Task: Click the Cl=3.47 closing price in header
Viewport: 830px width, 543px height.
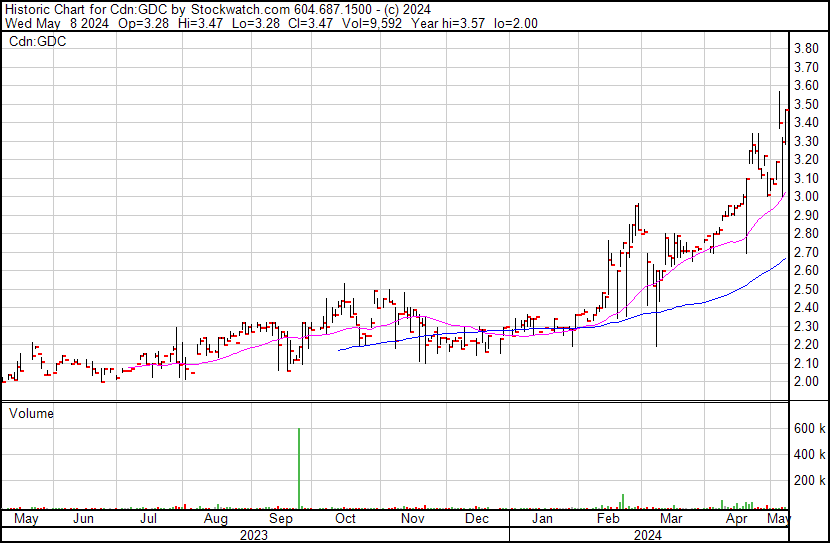Action: click(x=311, y=24)
